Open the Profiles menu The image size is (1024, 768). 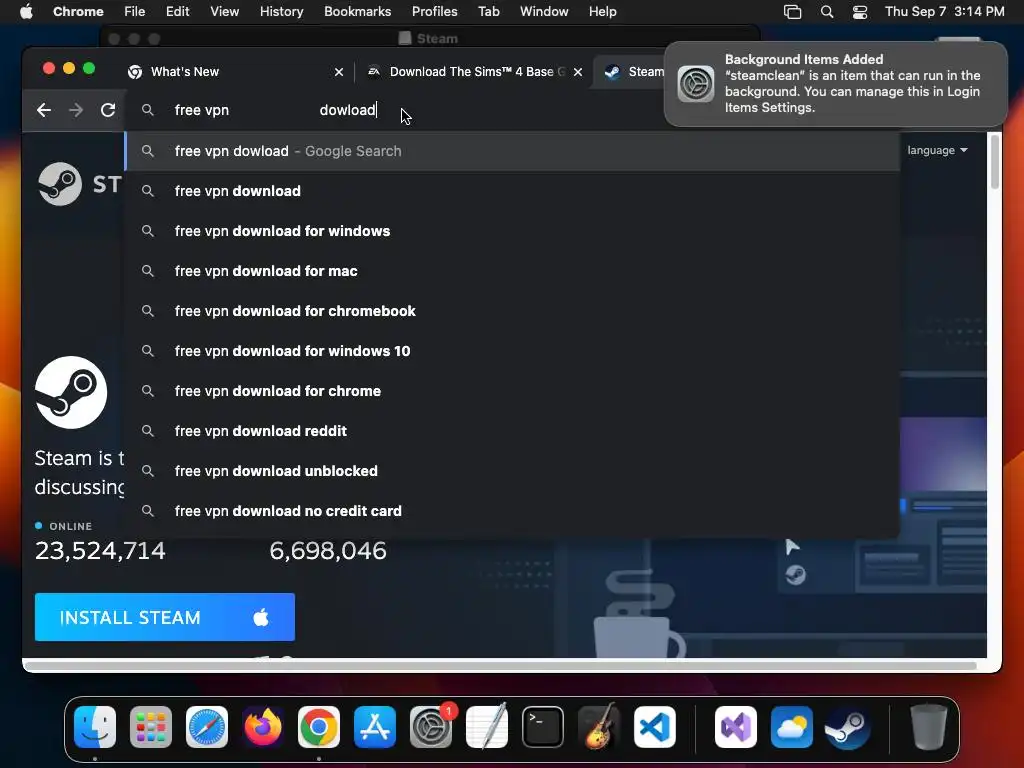[x=434, y=12]
